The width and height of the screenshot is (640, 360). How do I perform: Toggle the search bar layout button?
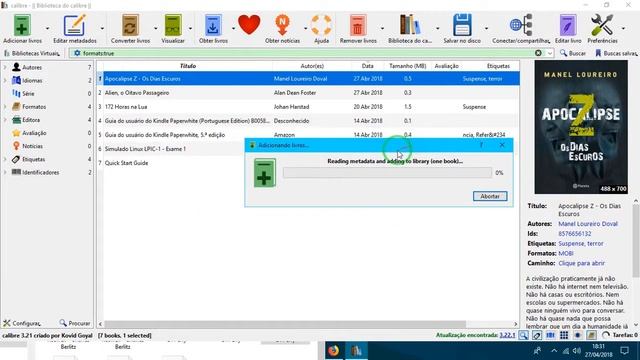(523, 335)
